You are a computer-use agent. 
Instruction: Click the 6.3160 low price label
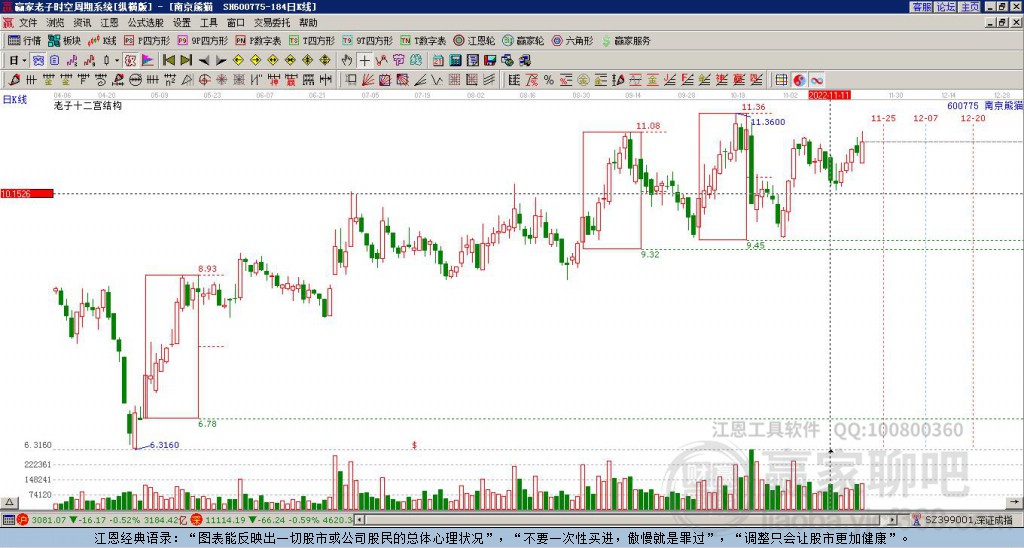(x=164, y=445)
